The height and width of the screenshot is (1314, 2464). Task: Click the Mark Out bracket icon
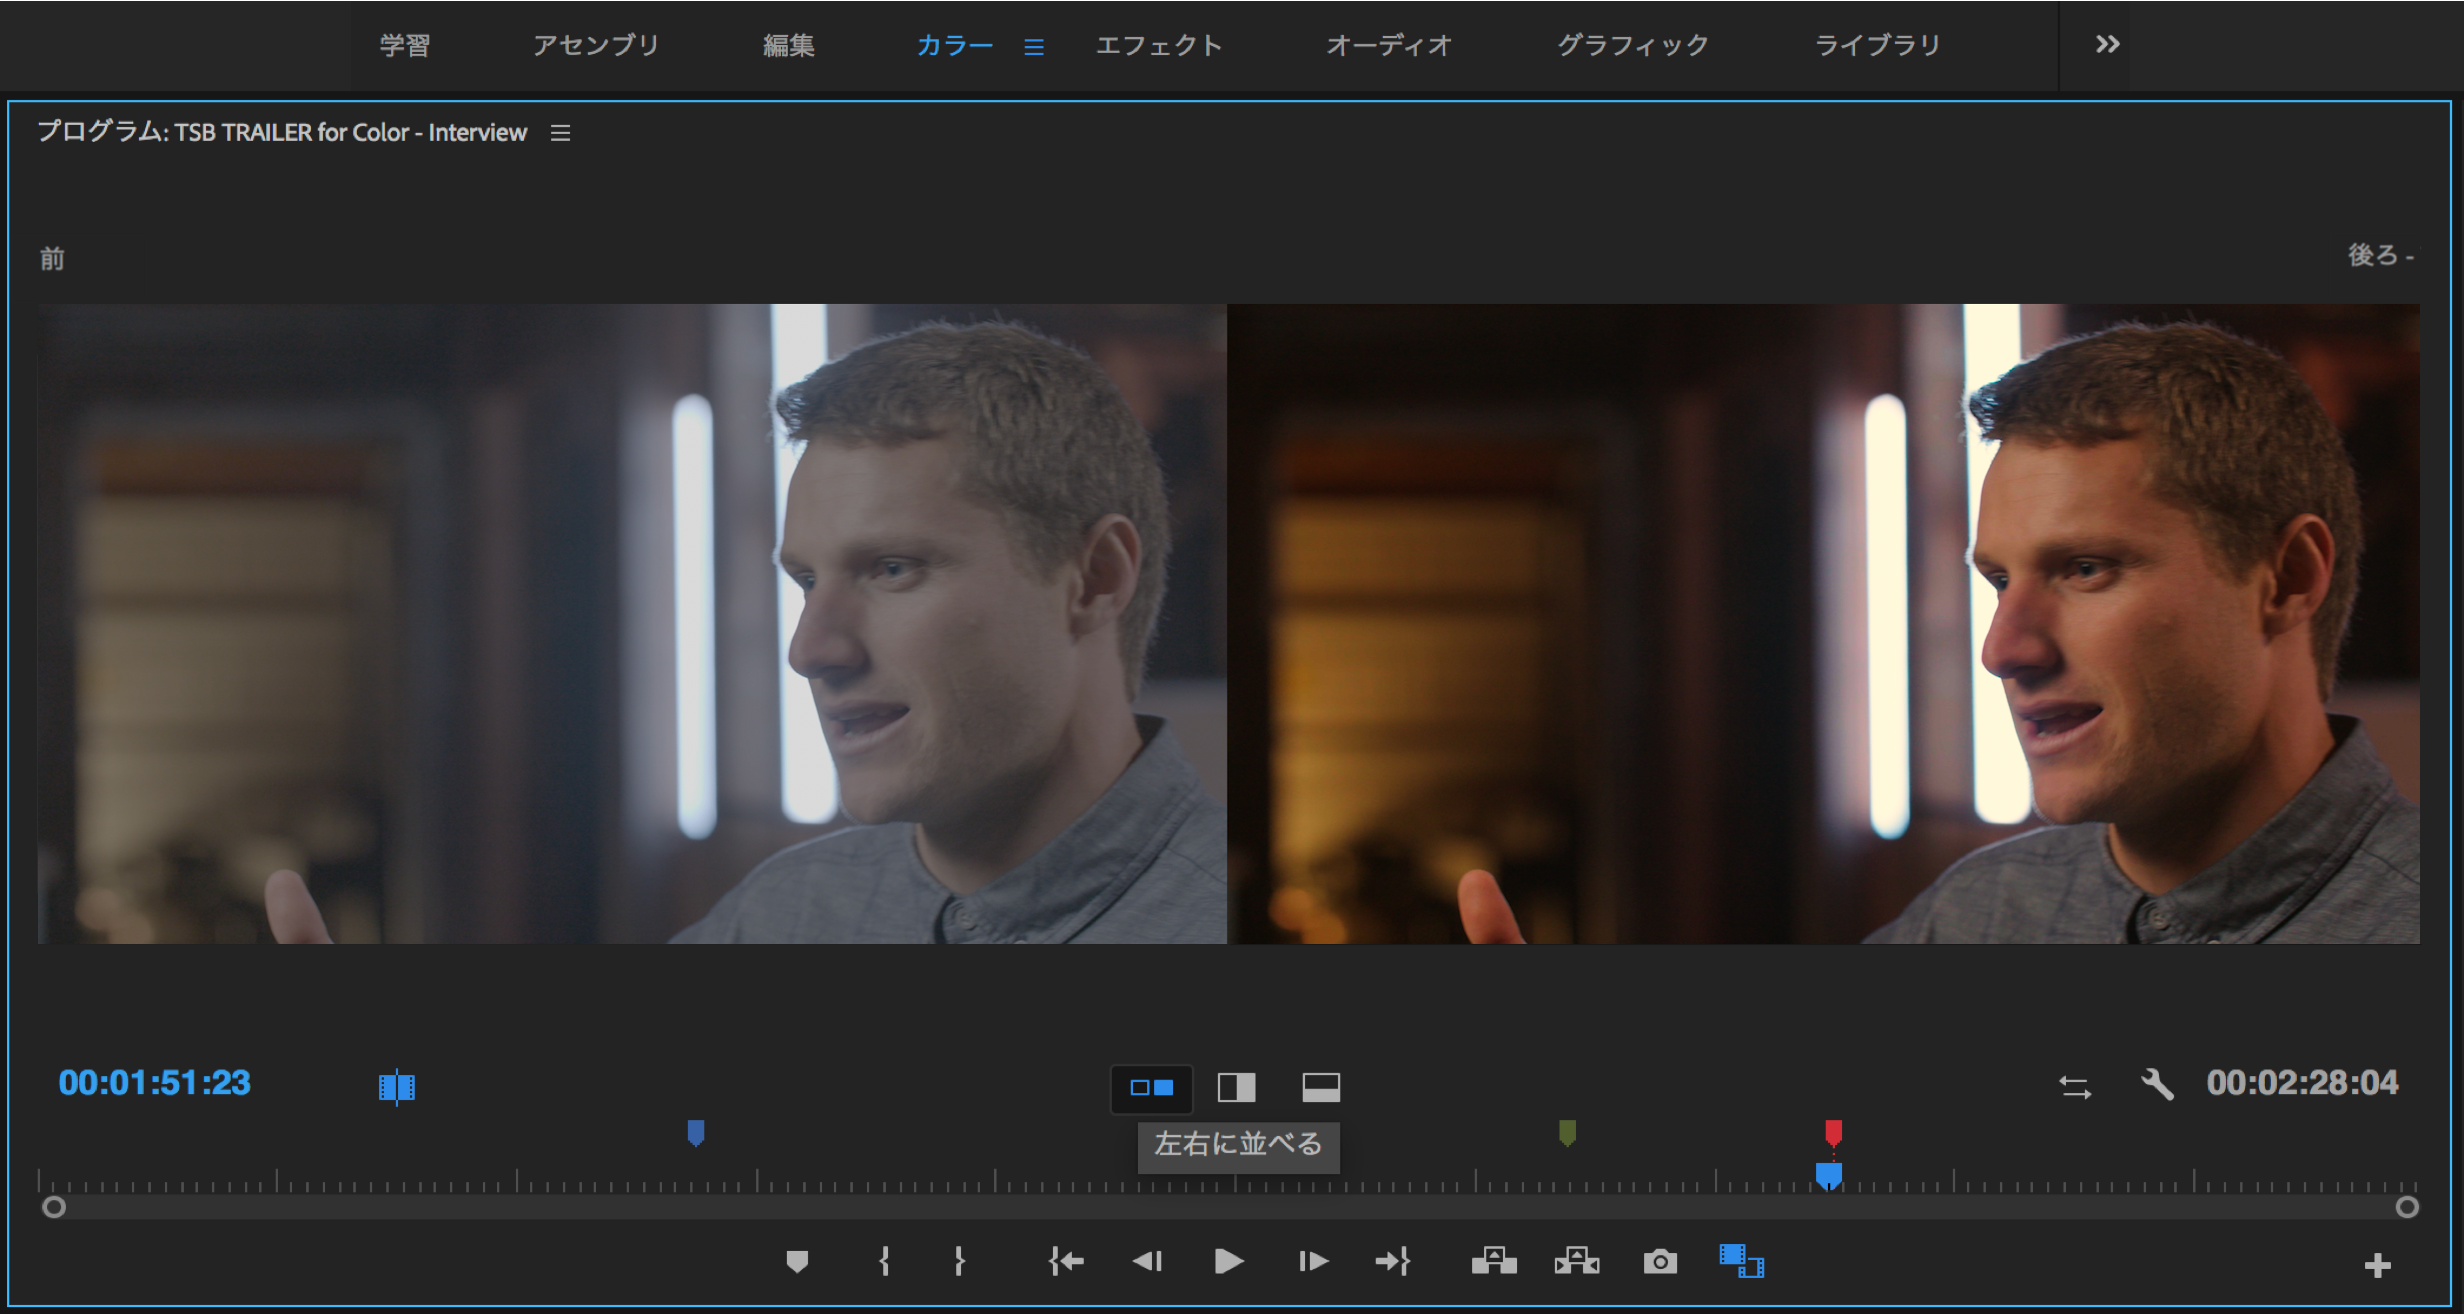(x=959, y=1262)
